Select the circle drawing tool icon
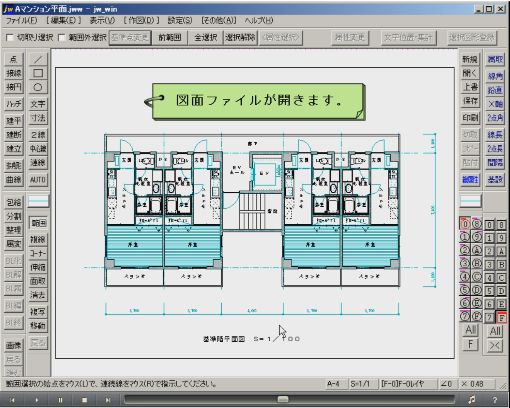 point(38,87)
